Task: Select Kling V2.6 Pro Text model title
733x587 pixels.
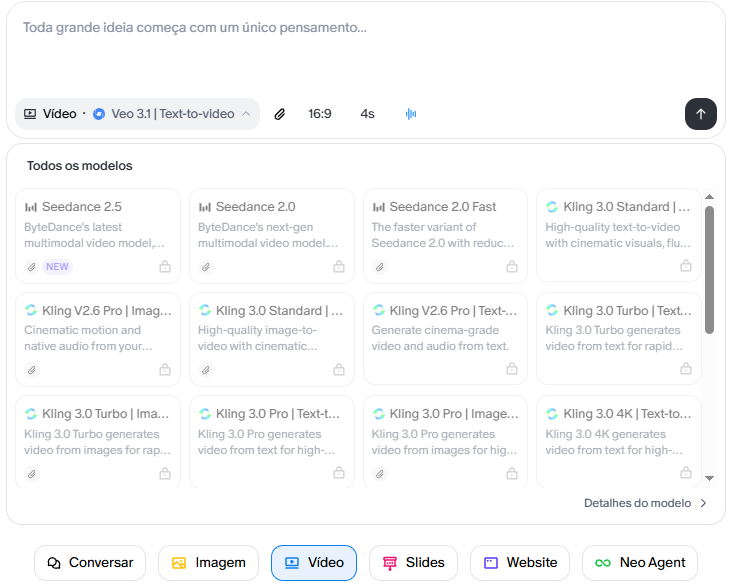Action: [453, 311]
